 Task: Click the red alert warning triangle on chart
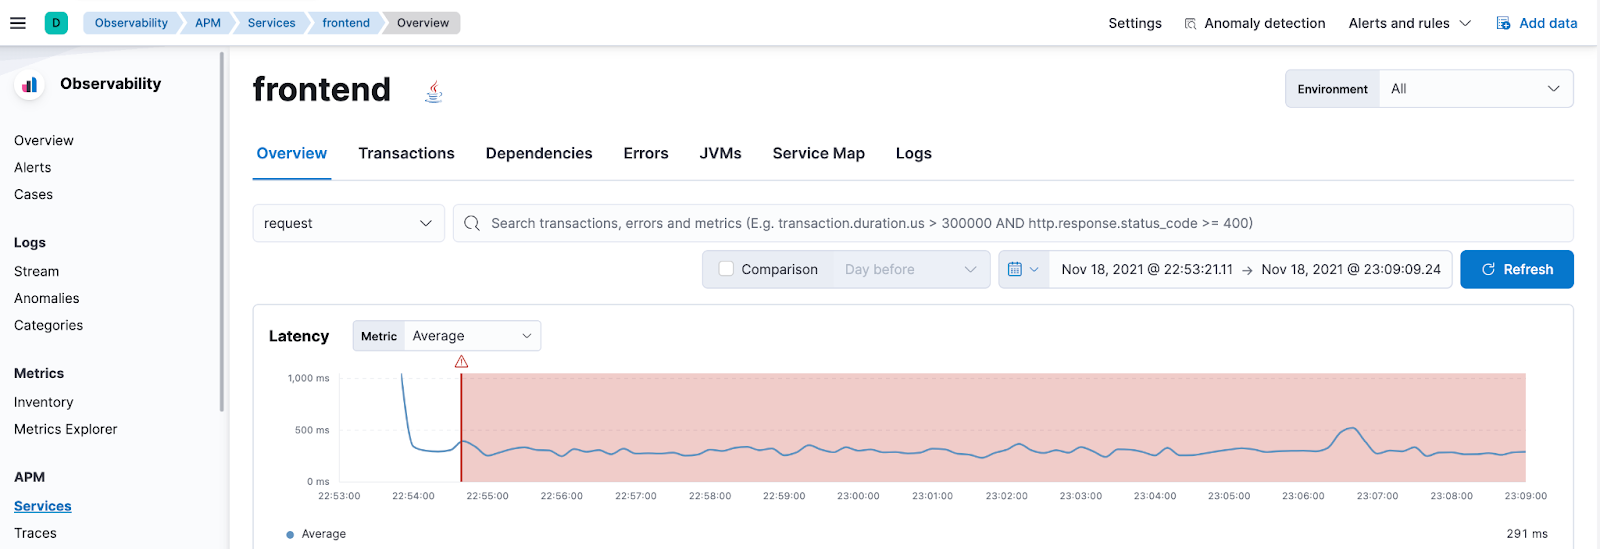point(461,361)
